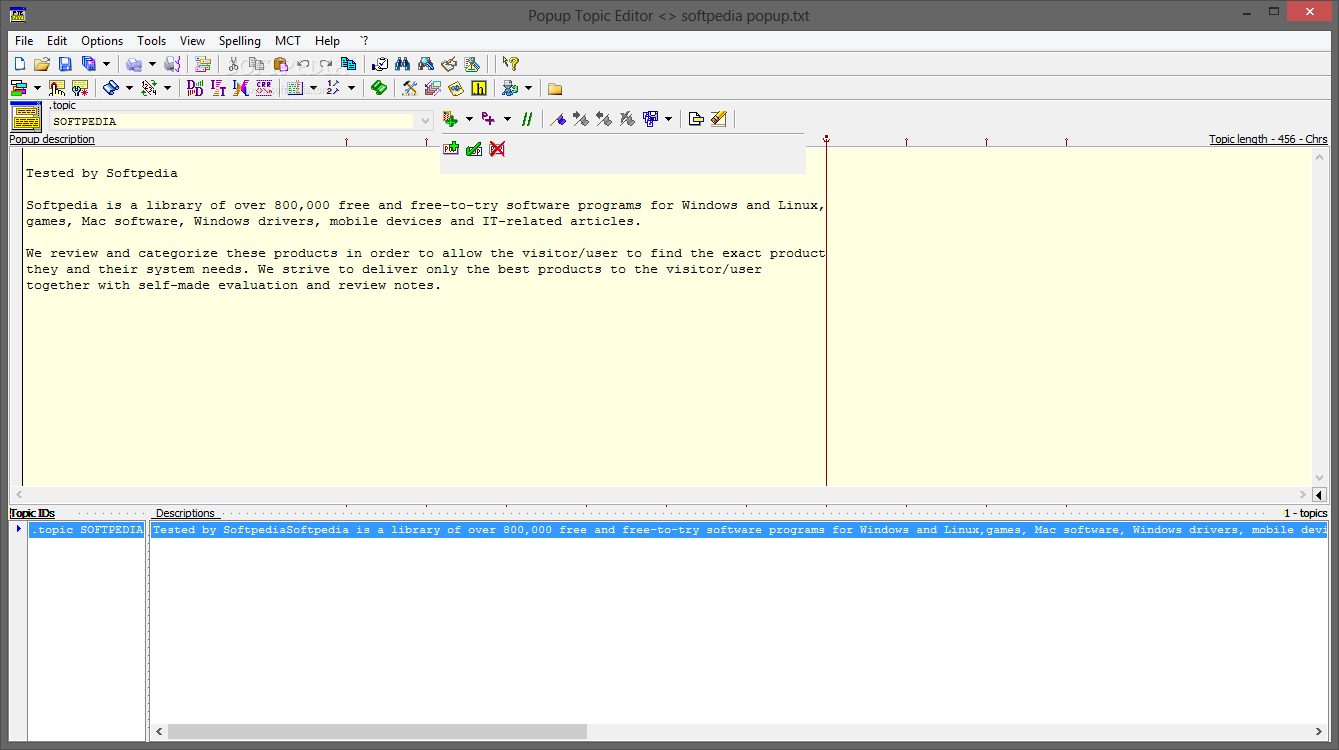Click the green checkmark popup icon
The width and height of the screenshot is (1339, 750).
coord(474,149)
